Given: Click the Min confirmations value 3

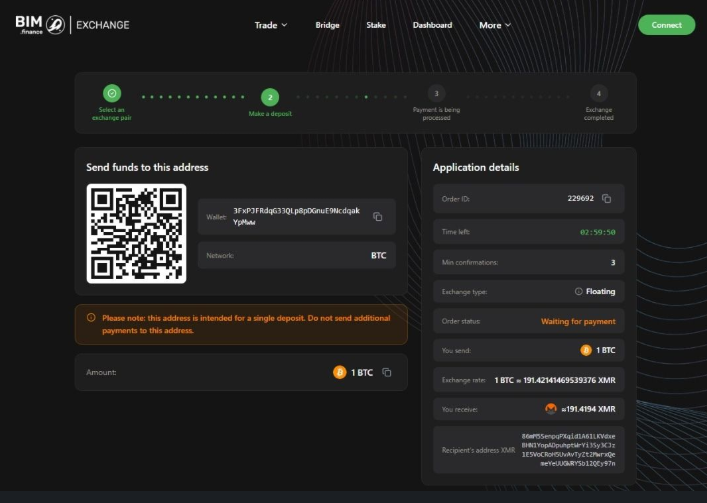Looking at the screenshot, I should pos(613,262).
